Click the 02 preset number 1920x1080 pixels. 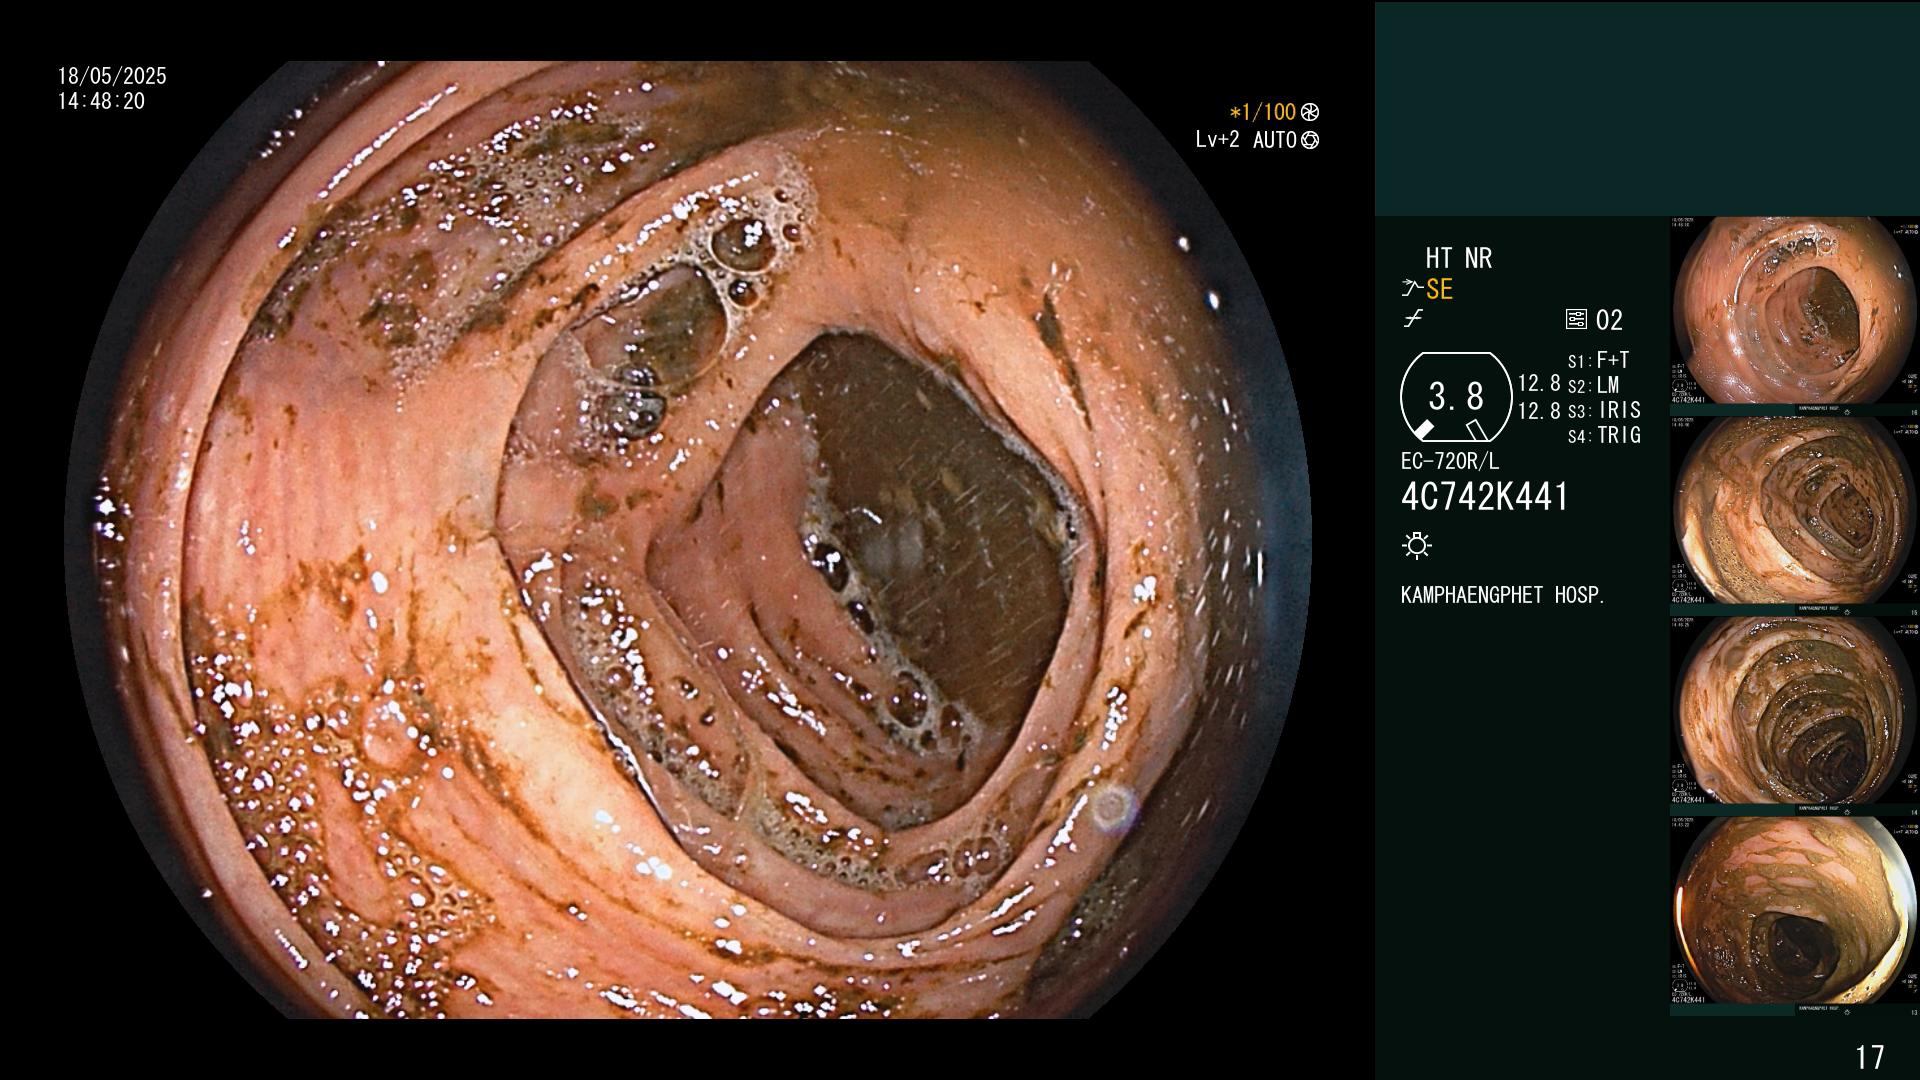[x=1609, y=320]
